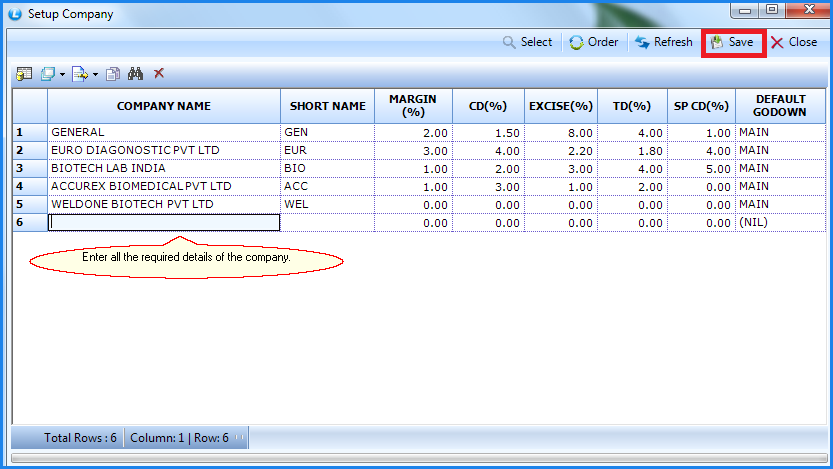Click row 6 margin value 0.00
The image size is (833, 469).
point(413,223)
